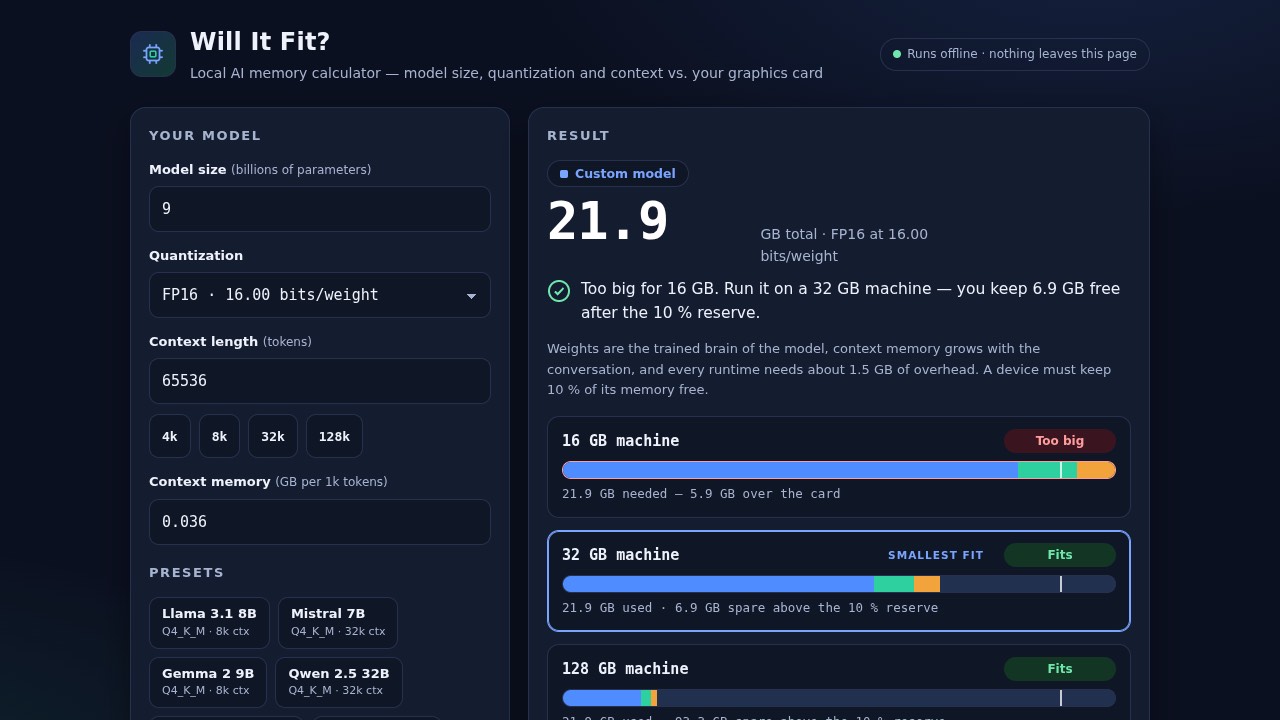Click the "Weights are the trained brain" explanation
Viewport: 1280px width, 720px height.
[x=829, y=369]
